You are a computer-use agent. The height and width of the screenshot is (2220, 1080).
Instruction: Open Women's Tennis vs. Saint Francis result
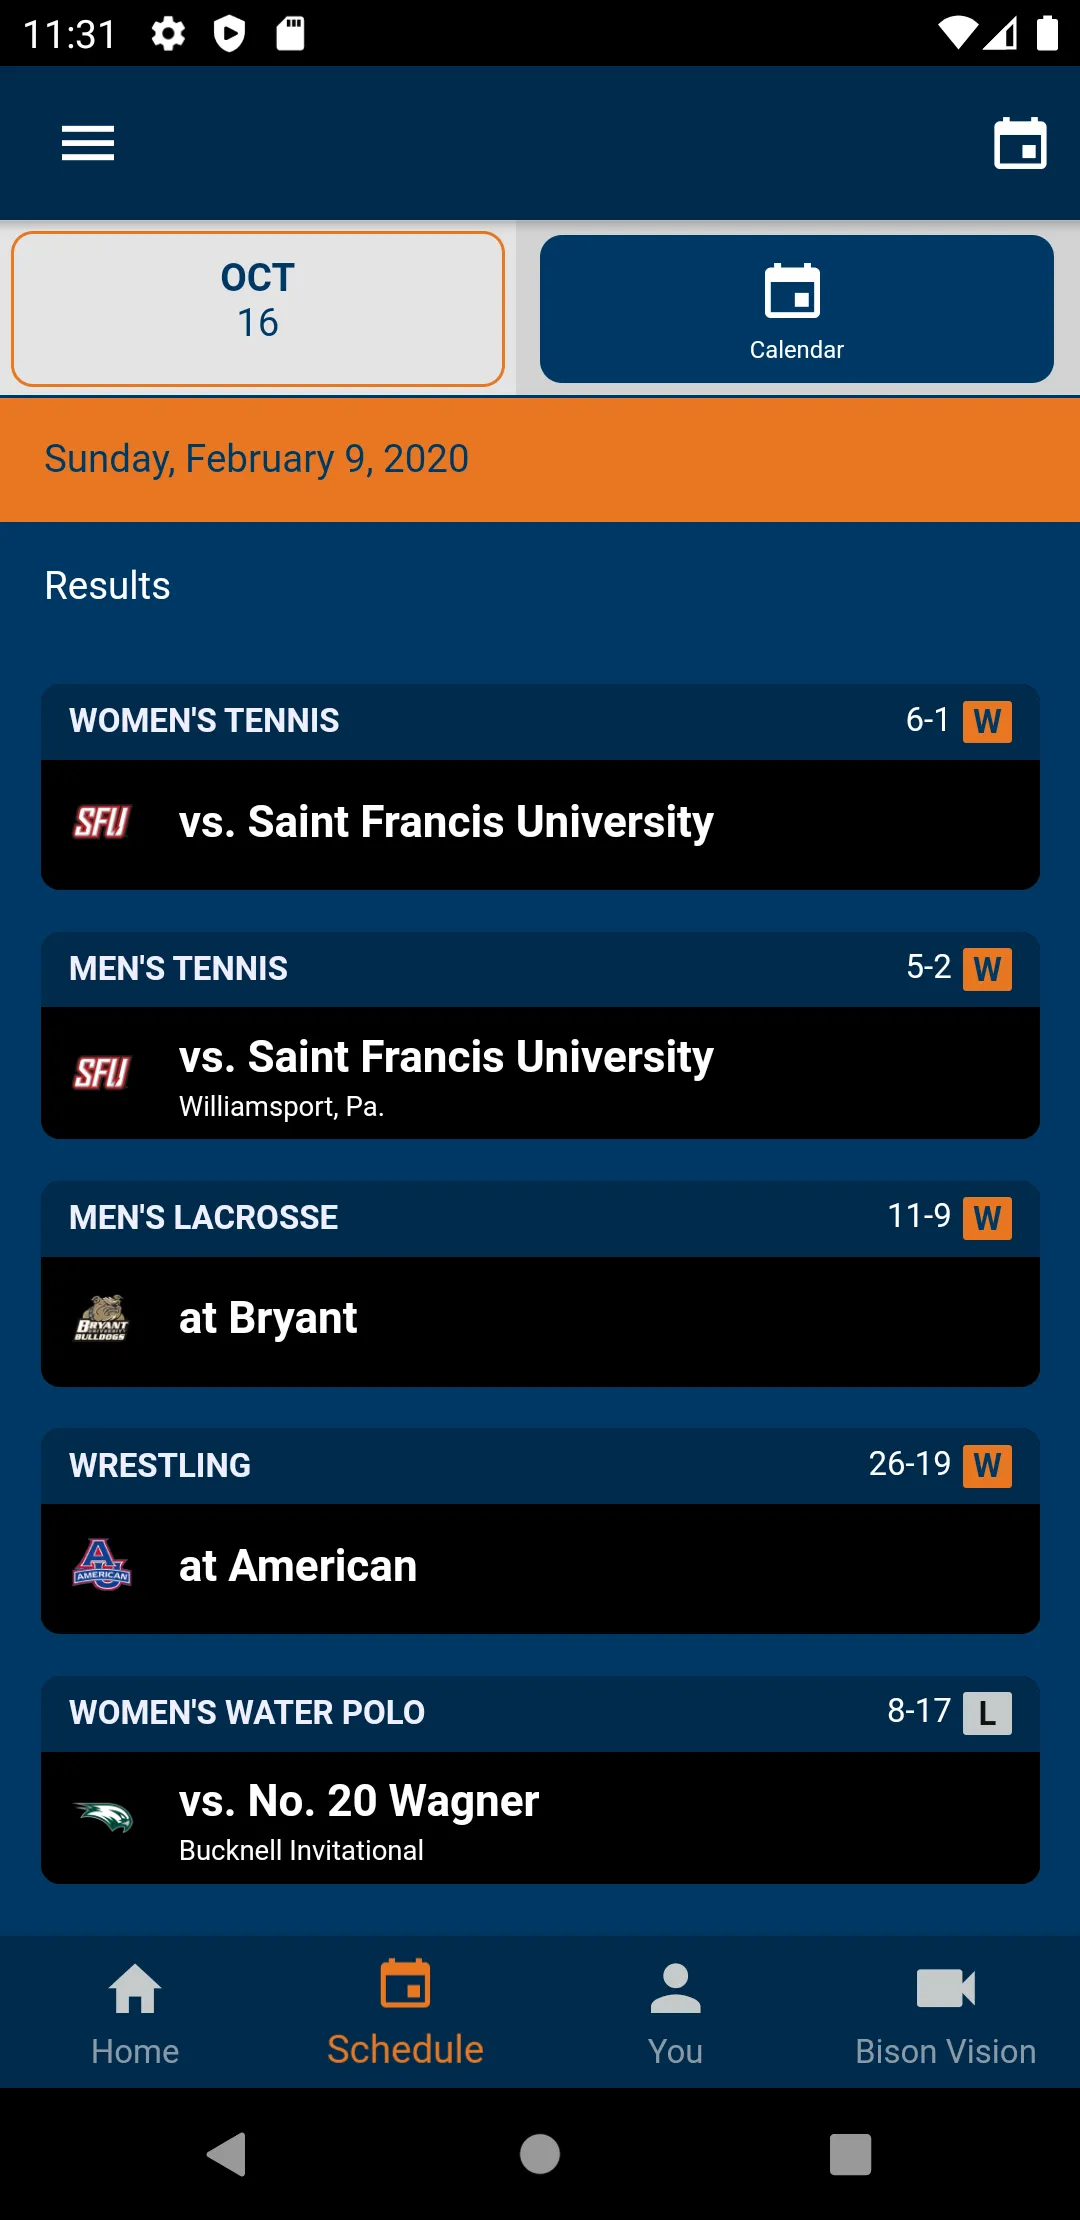tap(540, 787)
